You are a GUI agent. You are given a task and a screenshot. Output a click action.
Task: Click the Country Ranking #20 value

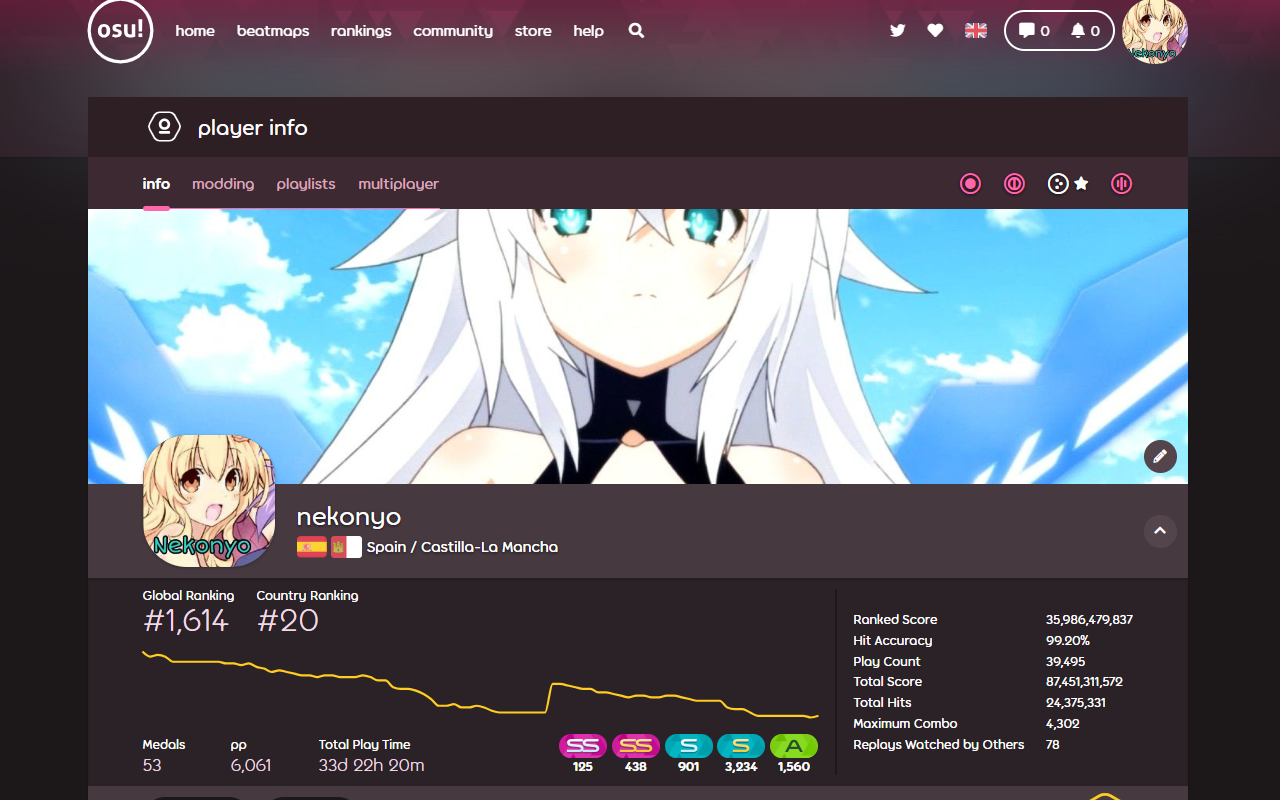point(288,621)
